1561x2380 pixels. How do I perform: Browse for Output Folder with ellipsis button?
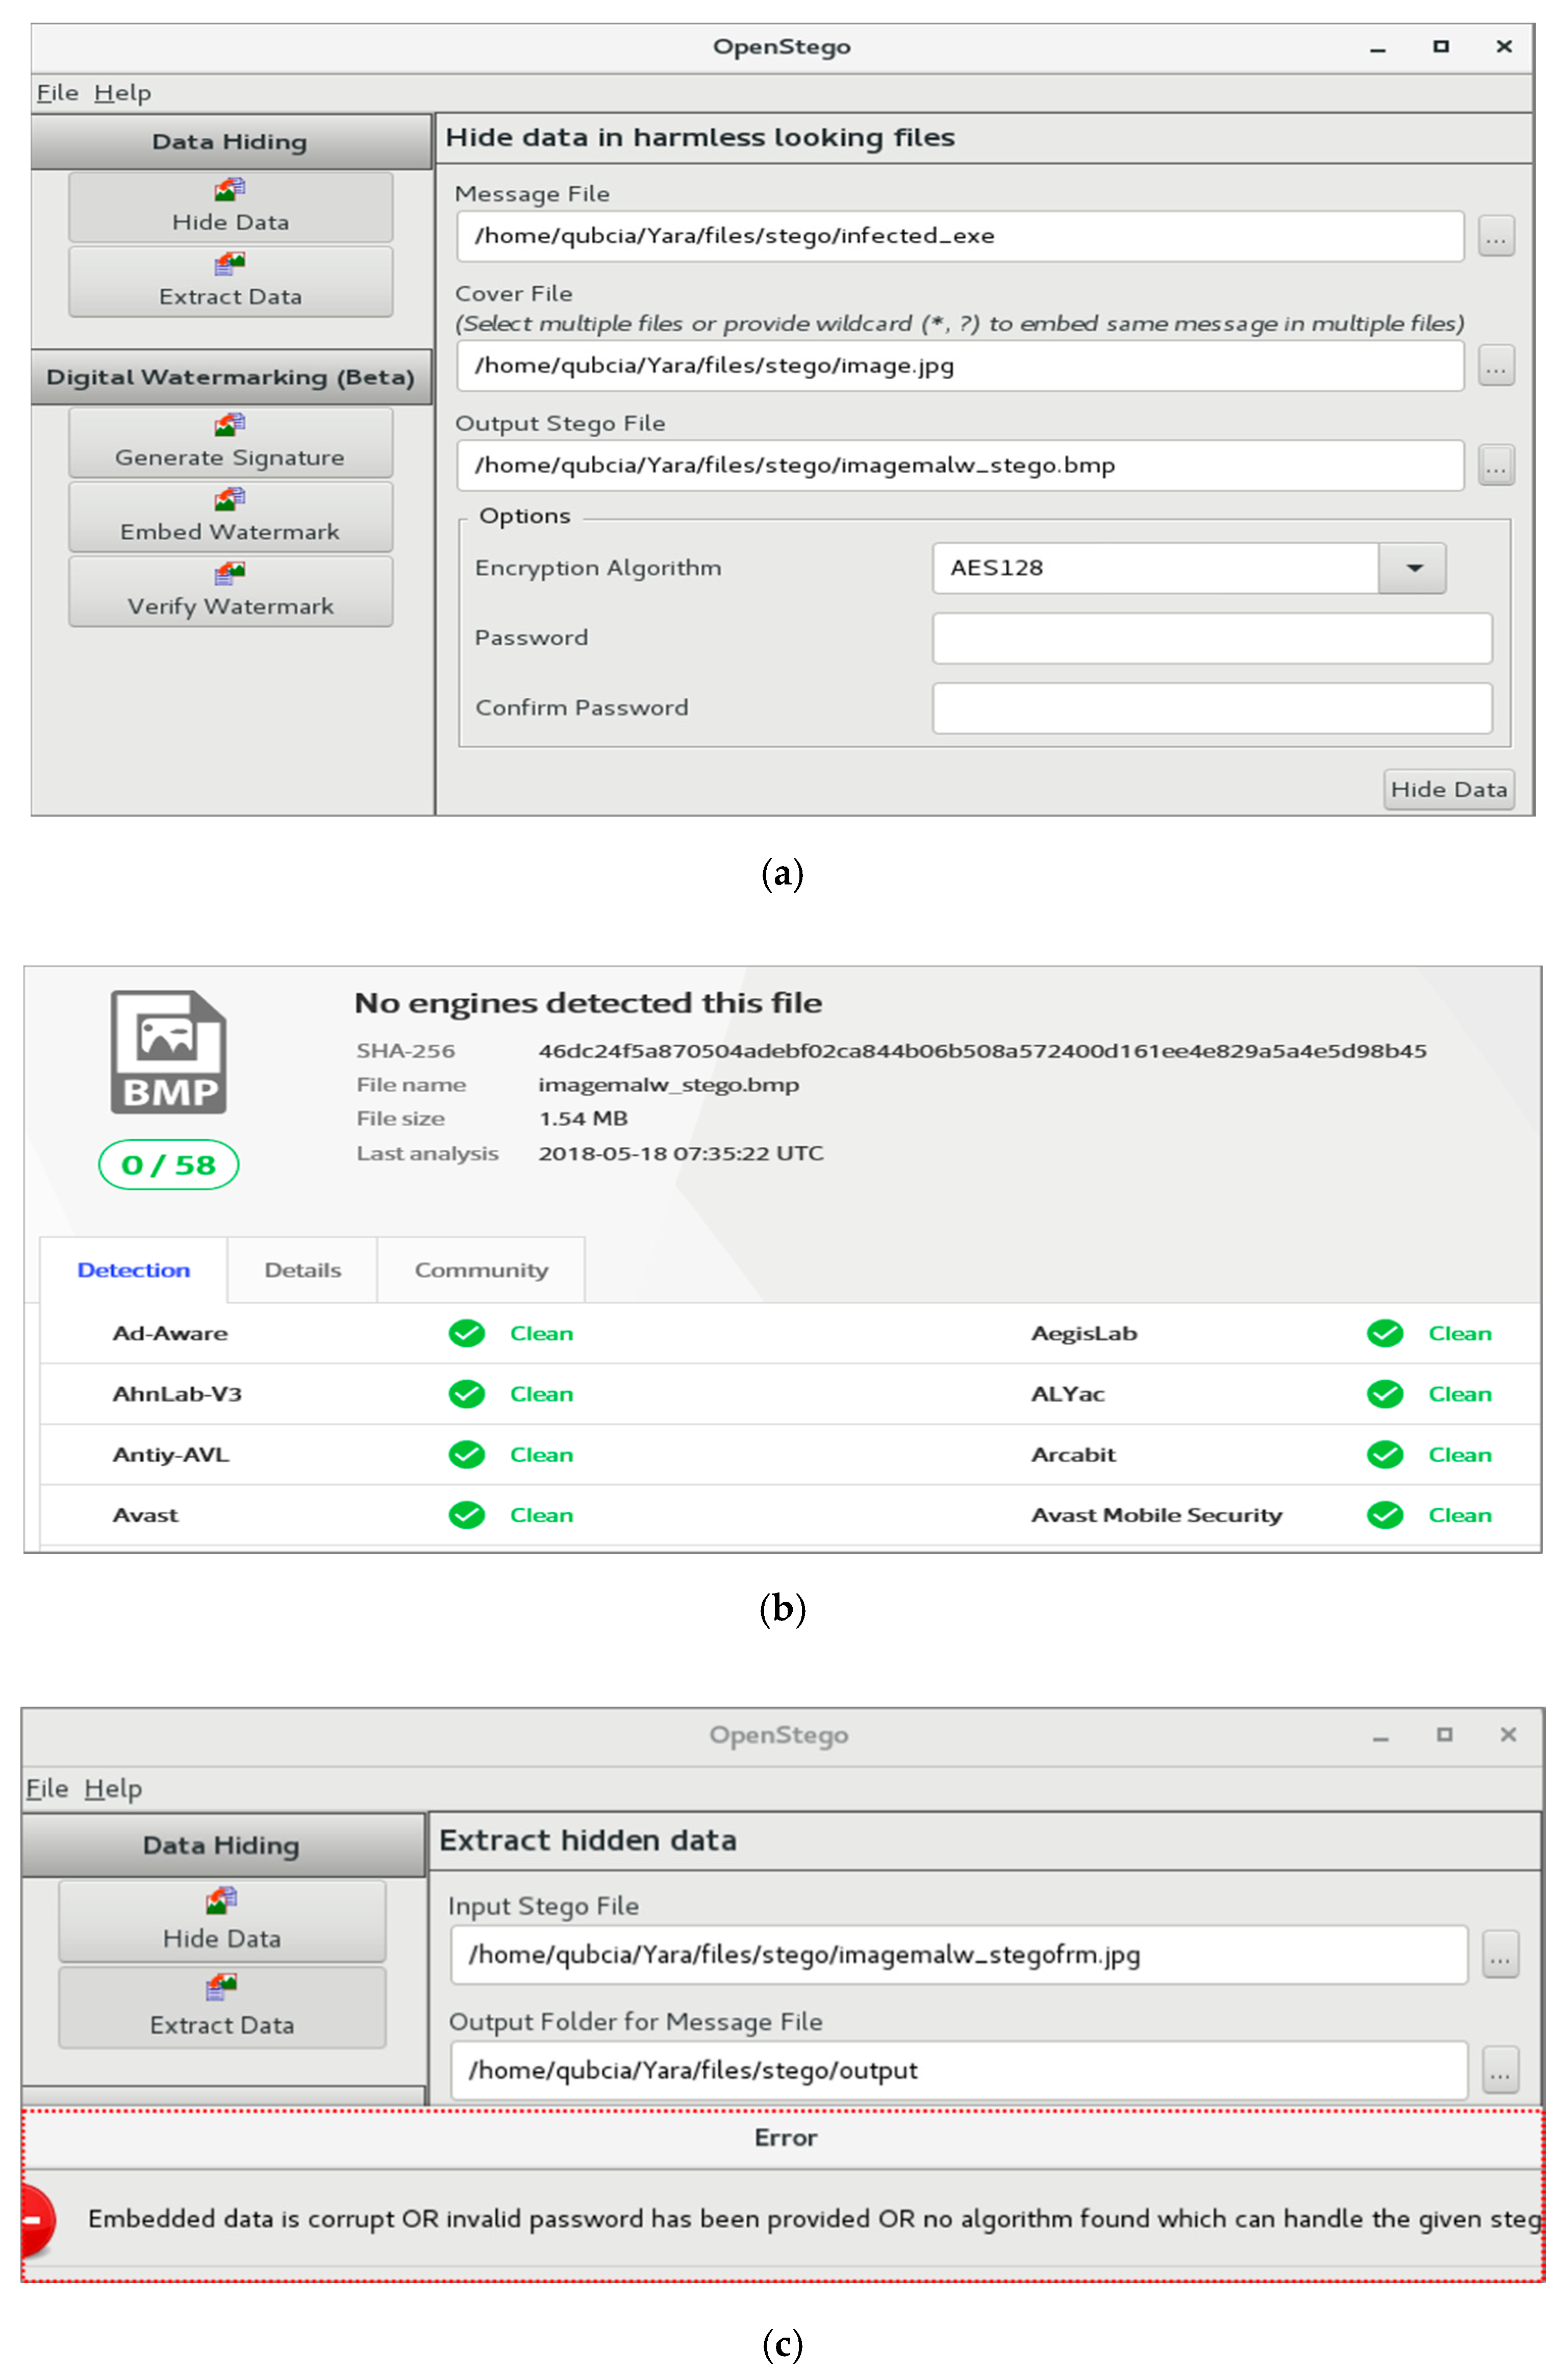(x=1500, y=2070)
